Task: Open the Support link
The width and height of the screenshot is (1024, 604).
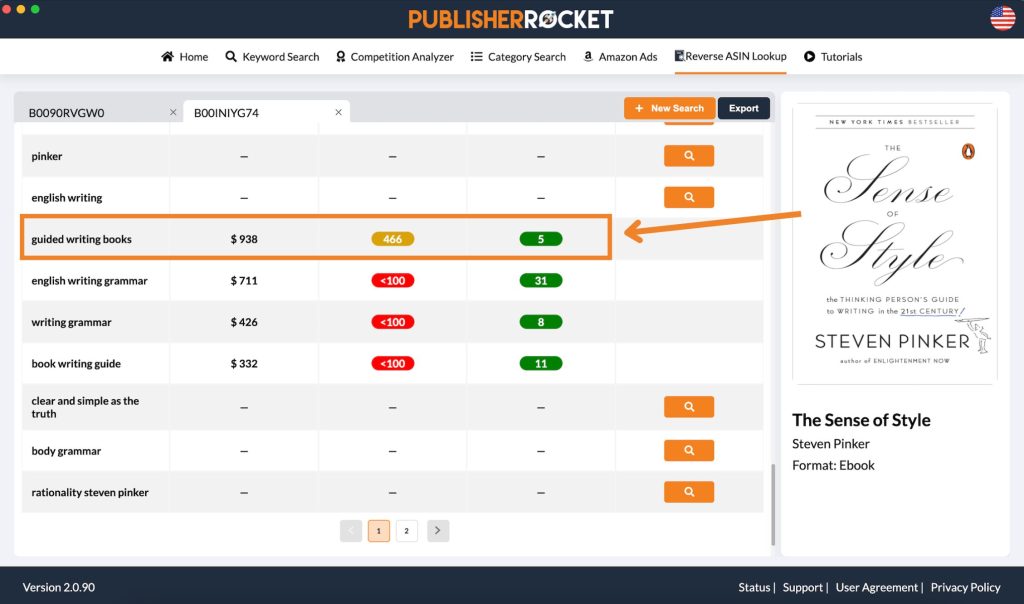Action: (x=803, y=587)
